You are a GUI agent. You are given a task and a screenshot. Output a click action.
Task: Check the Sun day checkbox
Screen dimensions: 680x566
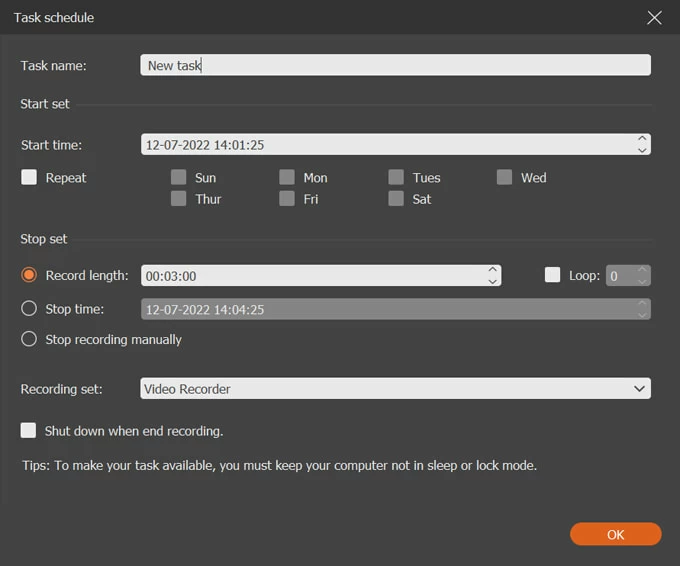pos(179,177)
